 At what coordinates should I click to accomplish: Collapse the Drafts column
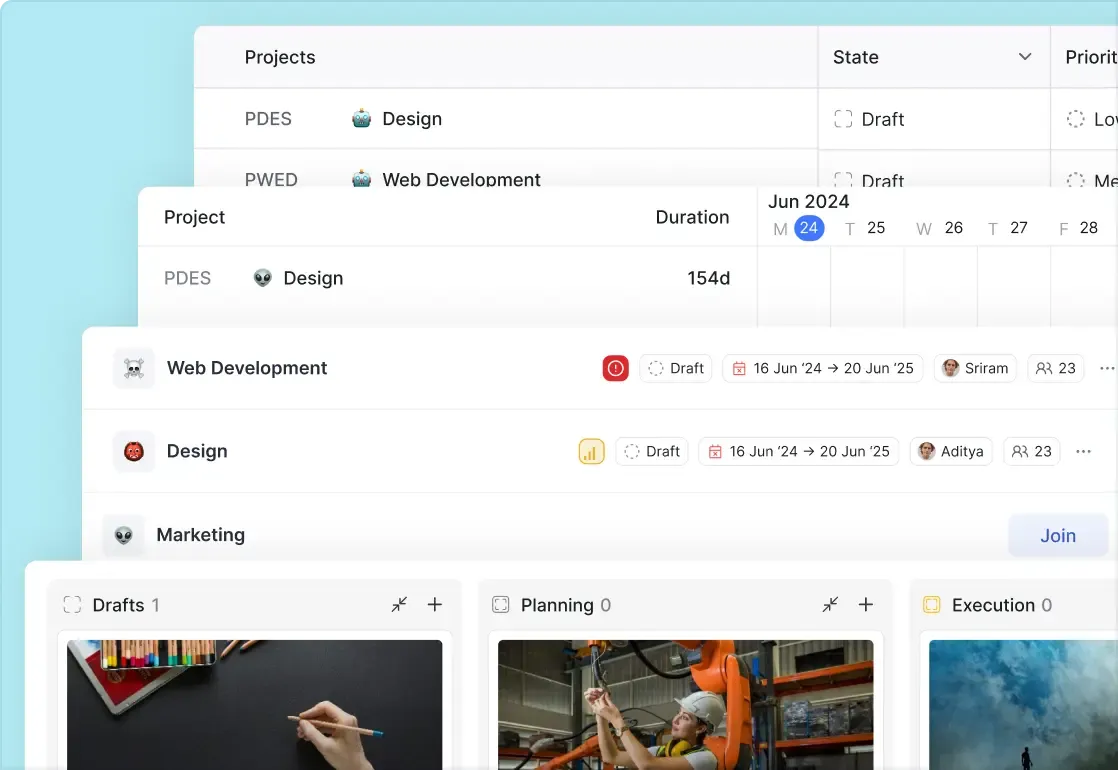click(399, 605)
